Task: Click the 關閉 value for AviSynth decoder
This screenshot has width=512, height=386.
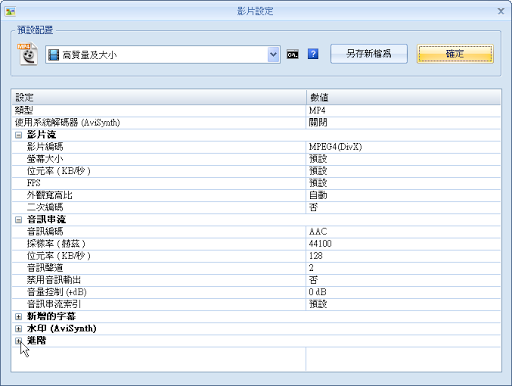Action: pyautogui.click(x=318, y=123)
